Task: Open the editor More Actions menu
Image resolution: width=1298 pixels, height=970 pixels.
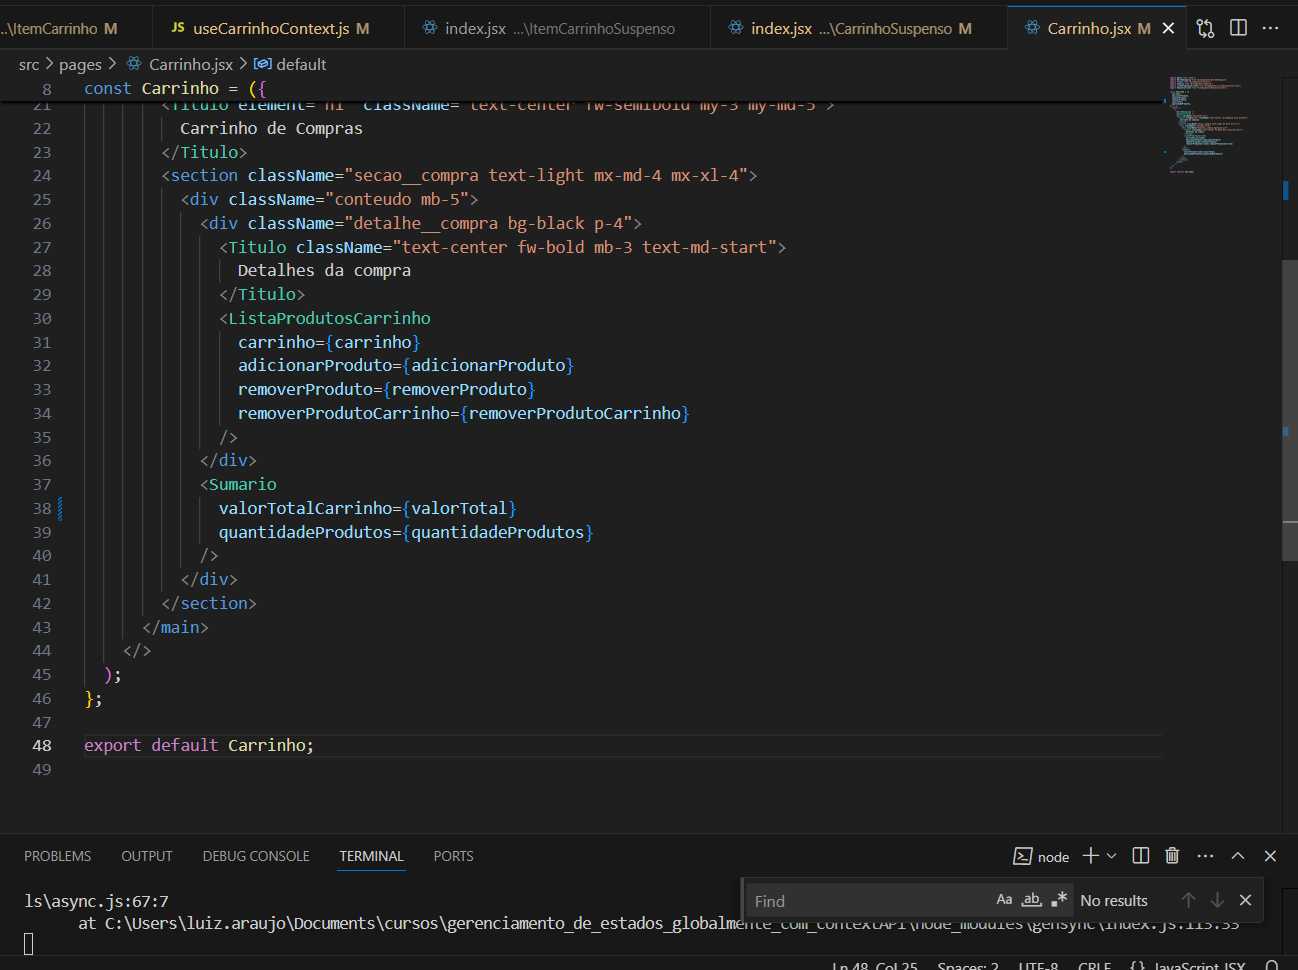Action: pos(1270,28)
